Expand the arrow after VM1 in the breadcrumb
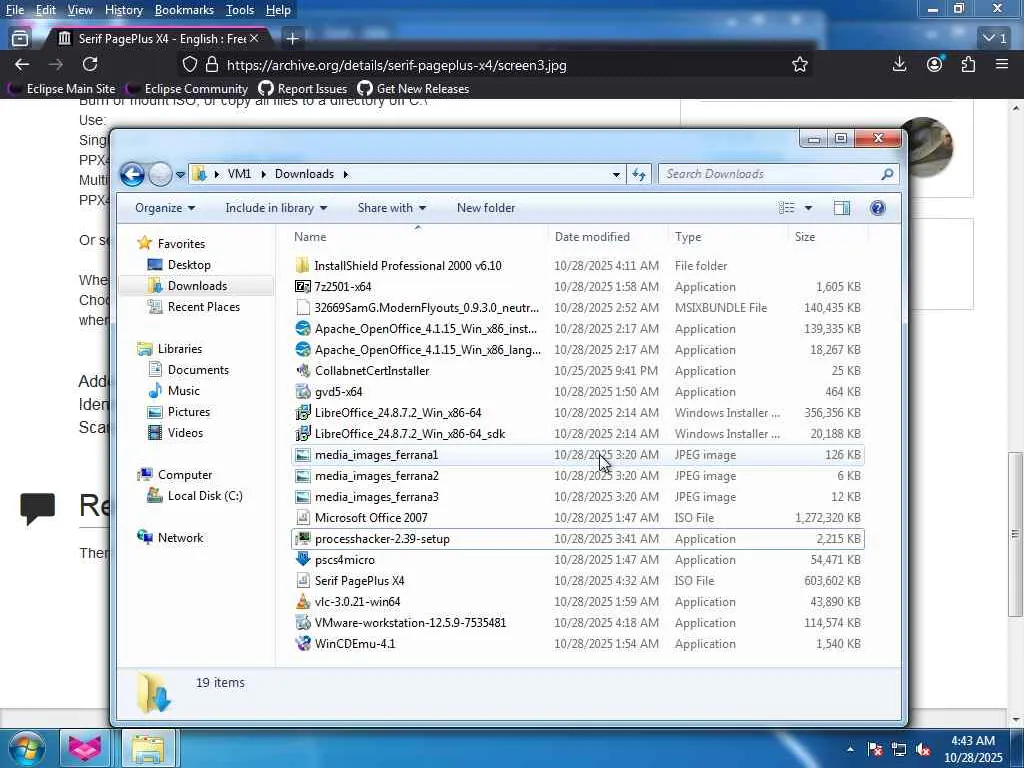 click(x=263, y=174)
